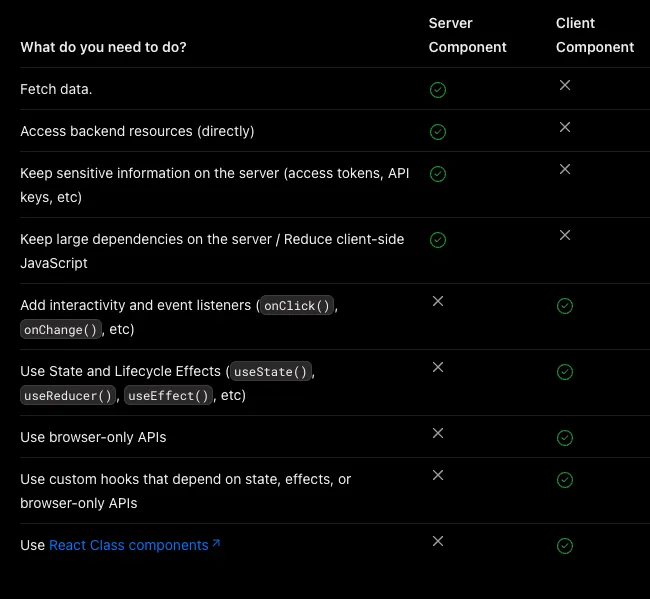Click the X icon in Fetch data row
650x599 pixels.
point(565,86)
